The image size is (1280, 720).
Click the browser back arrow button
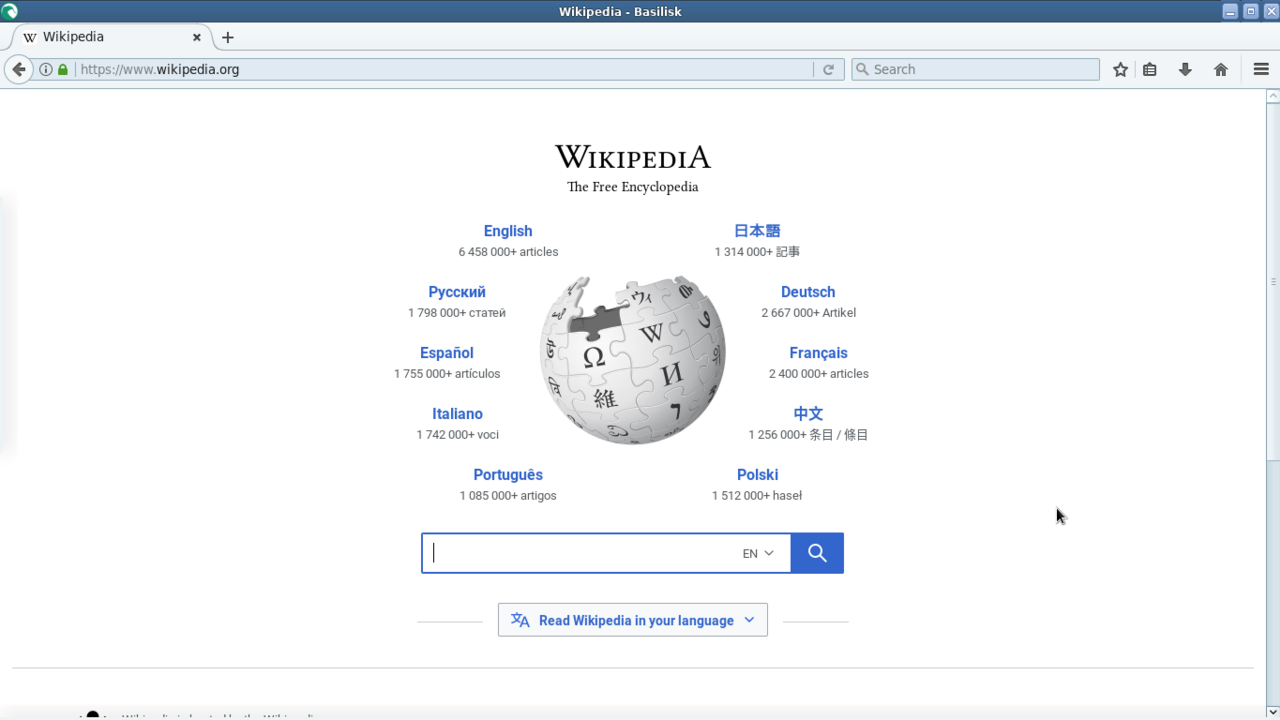pos(18,69)
